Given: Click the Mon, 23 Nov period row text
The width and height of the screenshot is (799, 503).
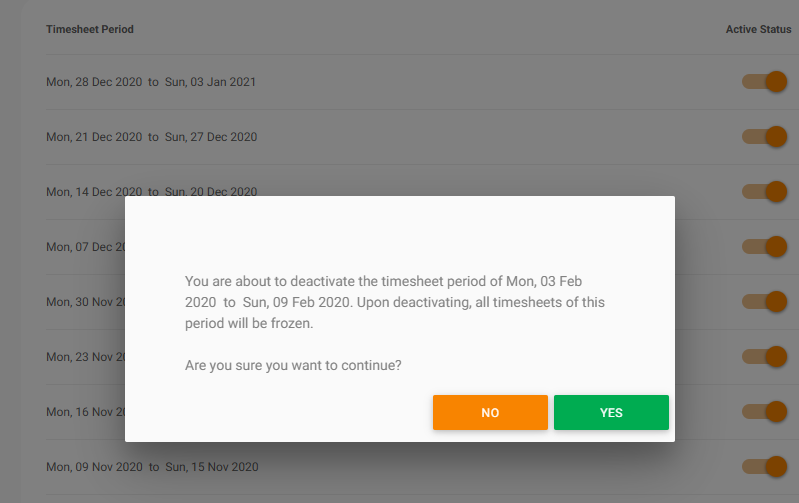Looking at the screenshot, I should [85, 357].
